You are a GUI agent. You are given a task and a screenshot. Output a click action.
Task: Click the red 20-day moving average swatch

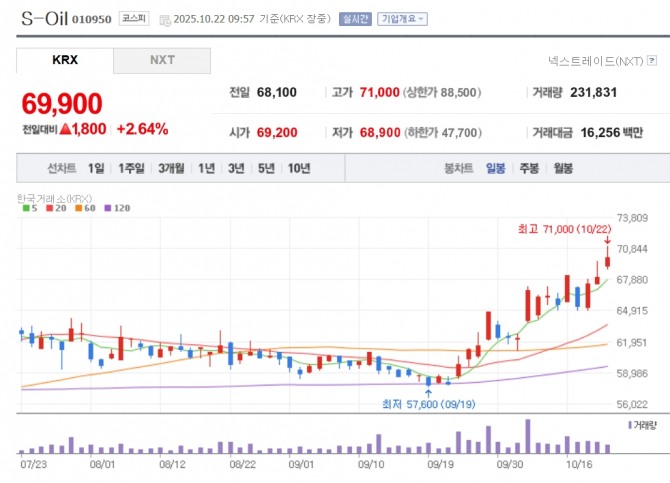coord(50,208)
